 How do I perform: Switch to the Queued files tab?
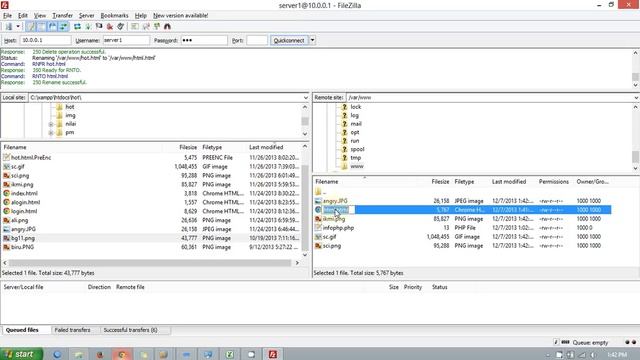pos(22,330)
